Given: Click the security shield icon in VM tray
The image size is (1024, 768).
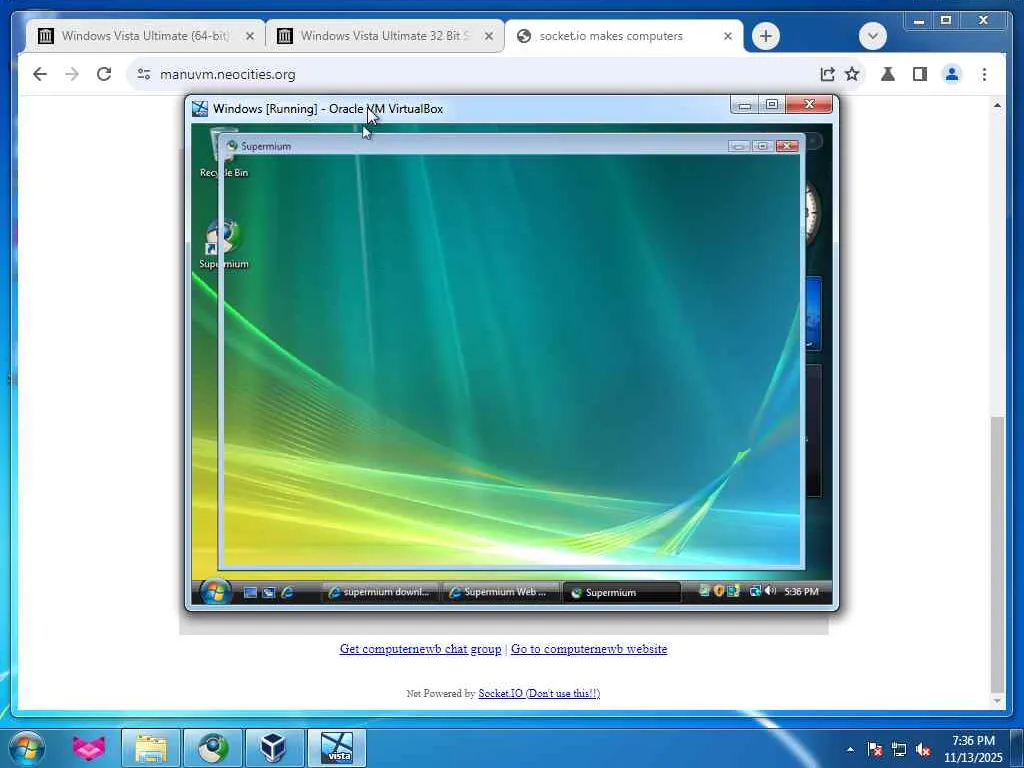Looking at the screenshot, I should 718,591.
